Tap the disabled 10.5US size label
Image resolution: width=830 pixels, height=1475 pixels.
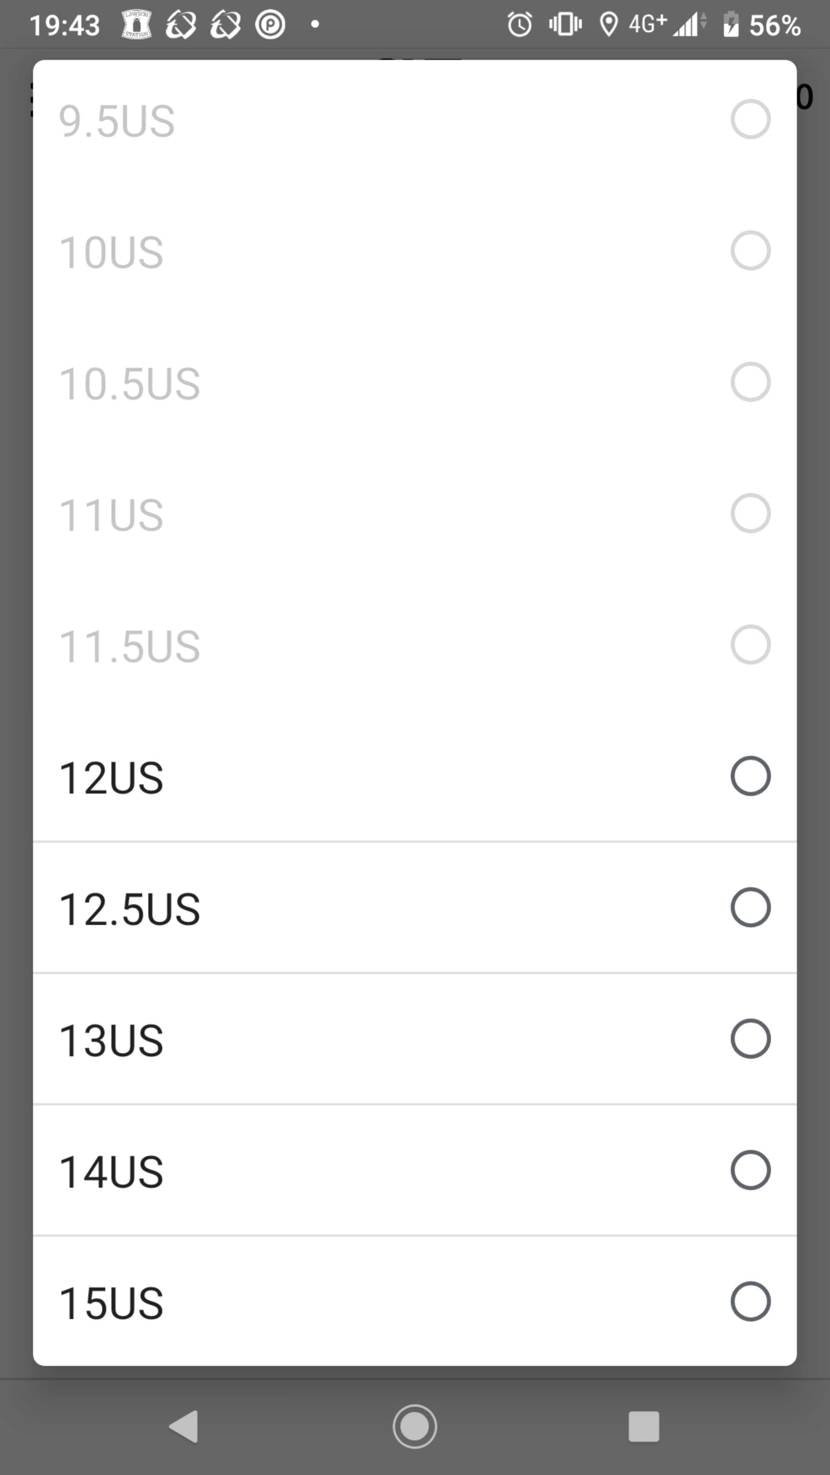point(130,384)
